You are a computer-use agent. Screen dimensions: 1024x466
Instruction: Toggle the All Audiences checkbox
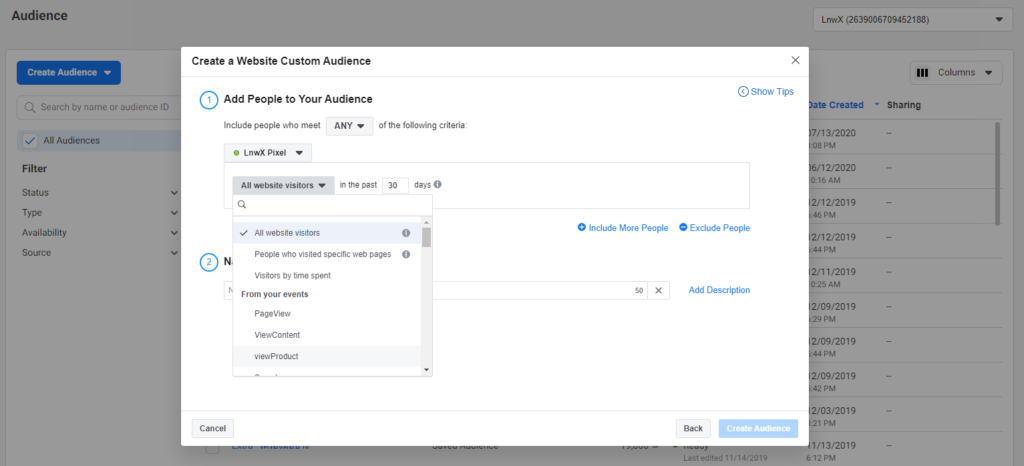[x=29, y=141]
